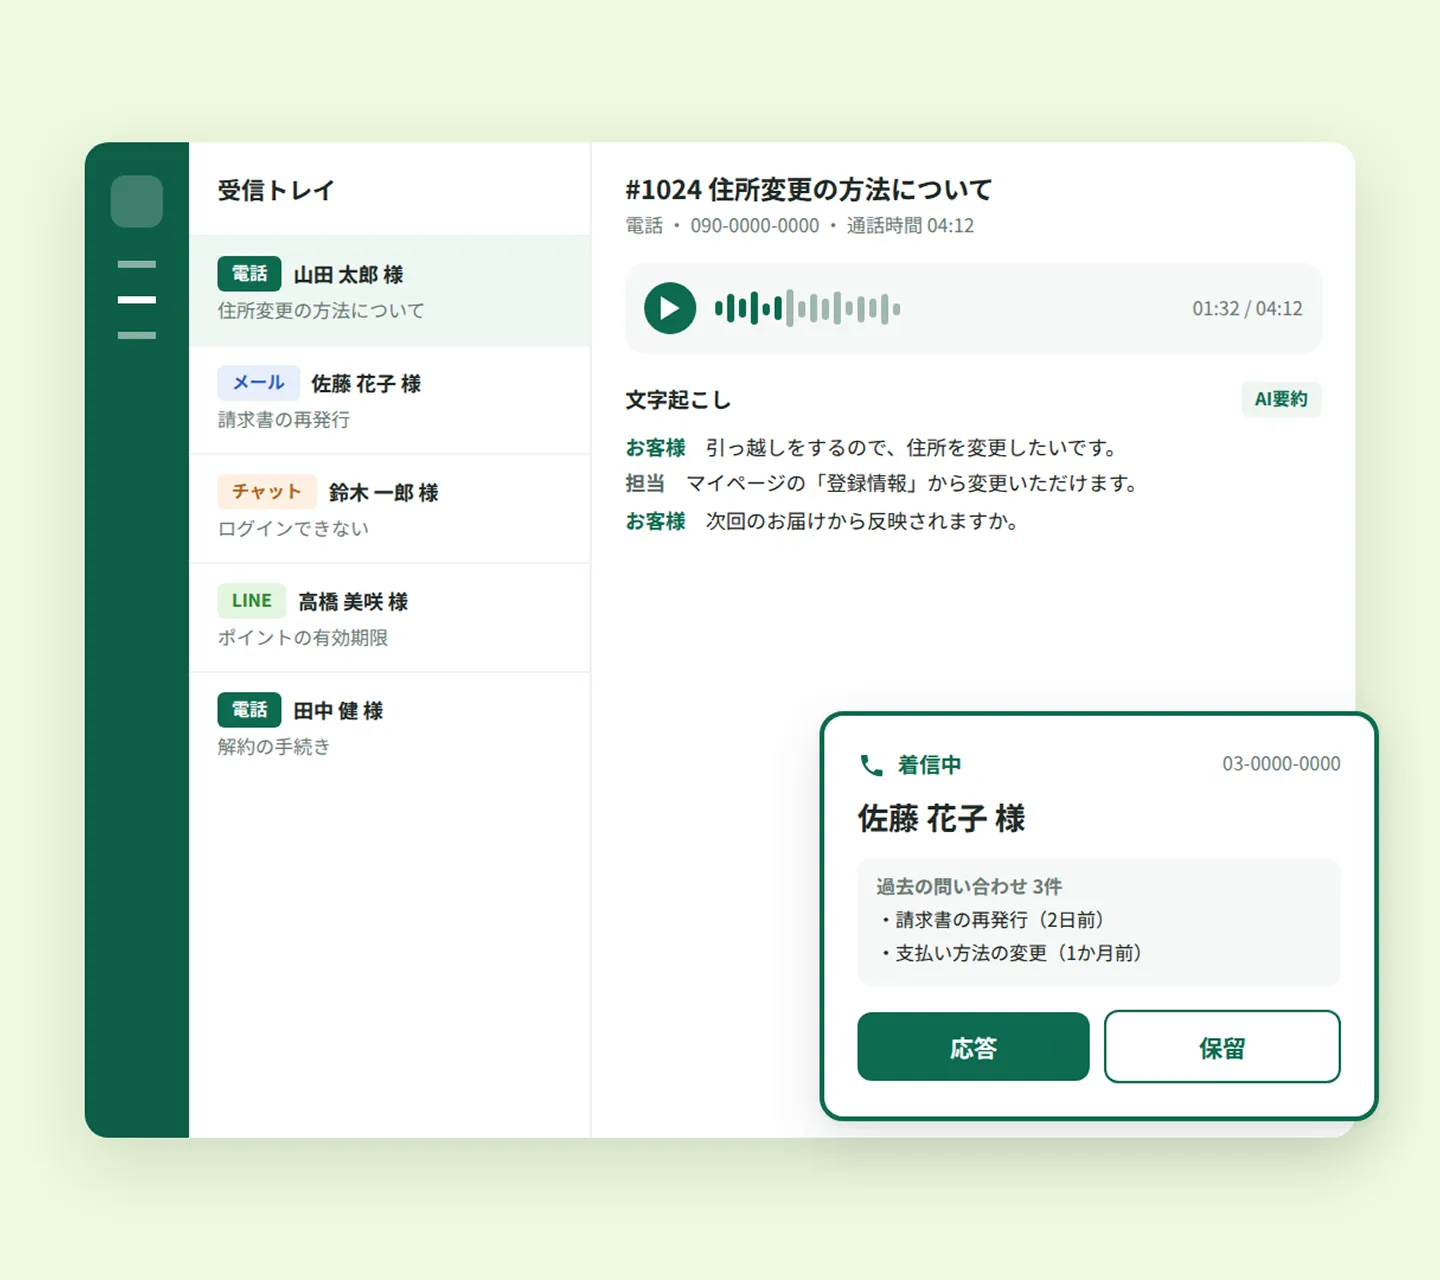Click incoming caller number 03-0000-0000

(1281, 764)
